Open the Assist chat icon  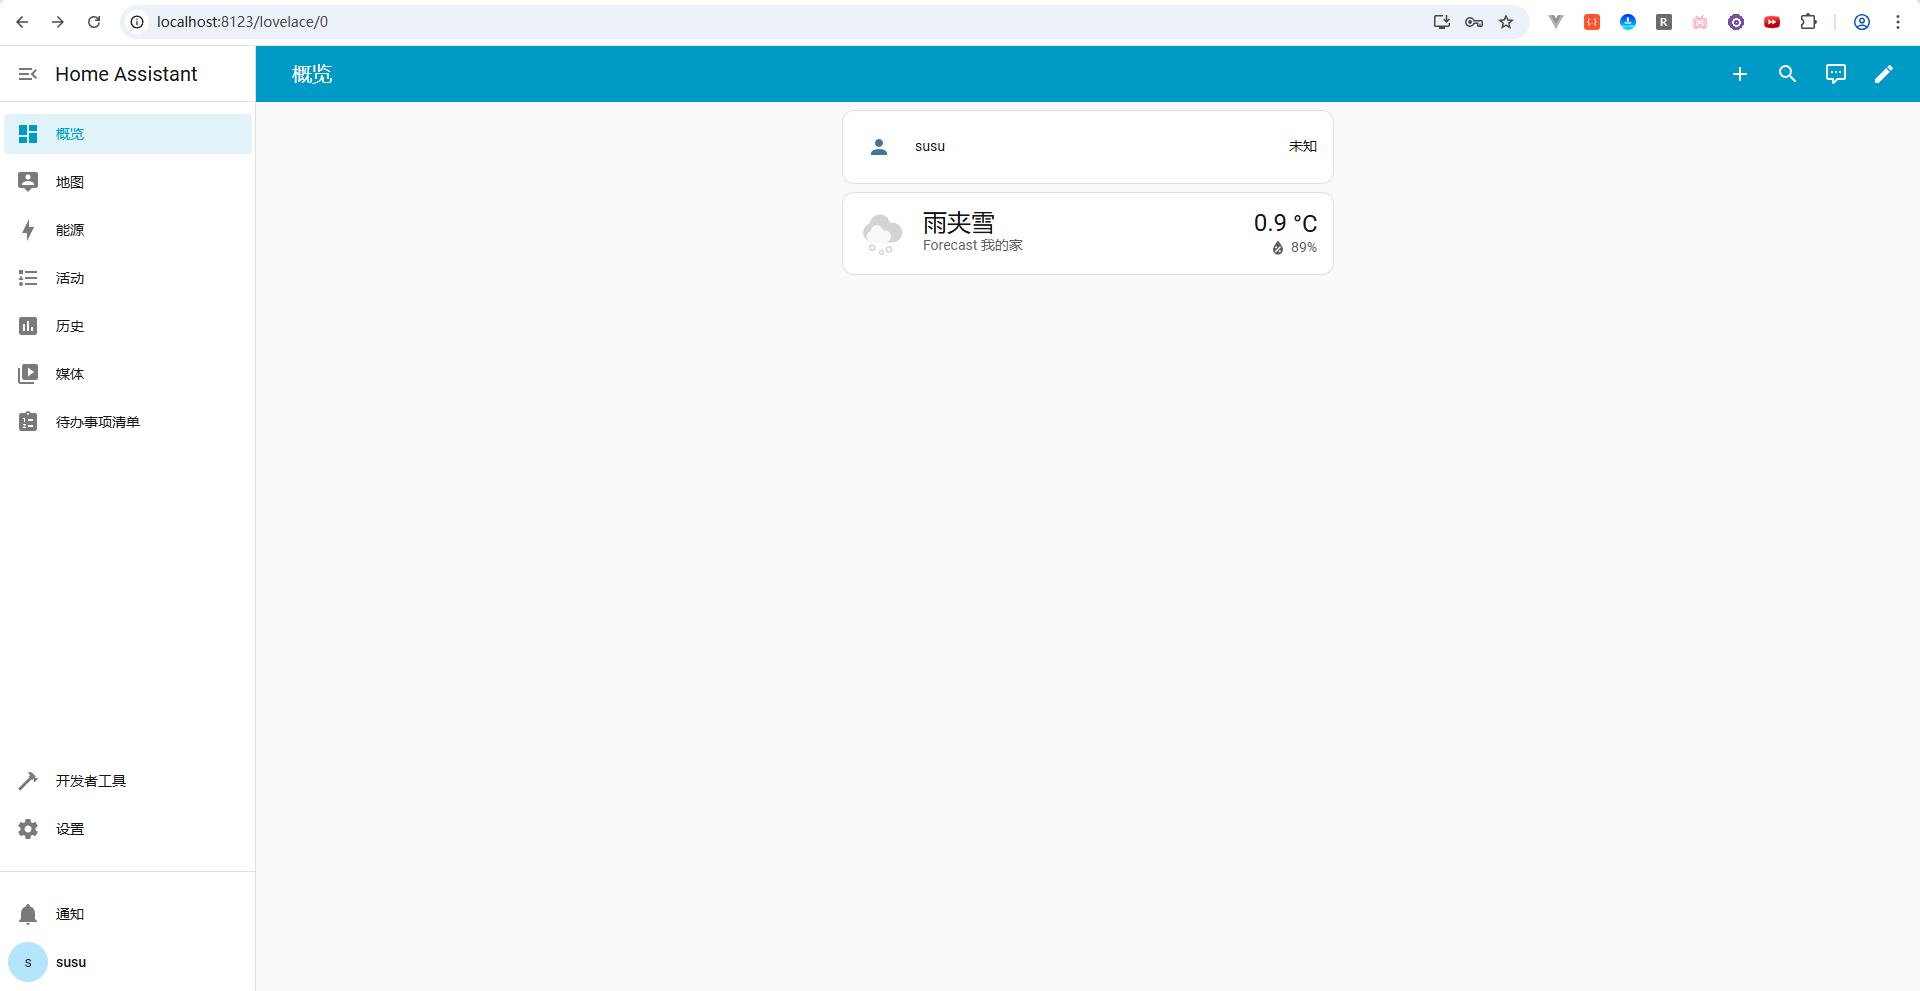coord(1835,74)
